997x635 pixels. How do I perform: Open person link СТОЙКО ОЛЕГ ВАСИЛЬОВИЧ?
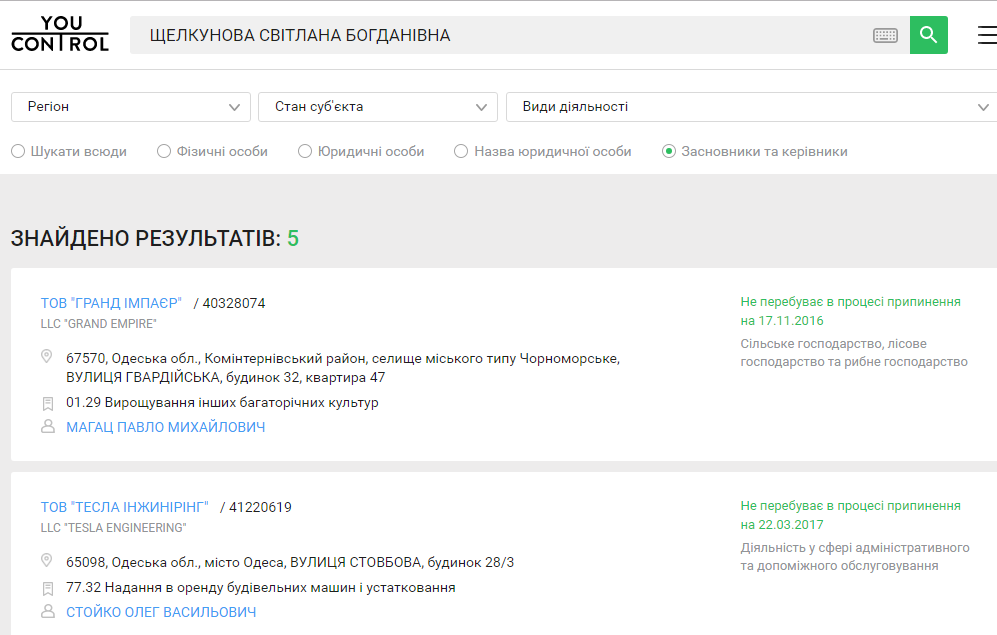162,612
